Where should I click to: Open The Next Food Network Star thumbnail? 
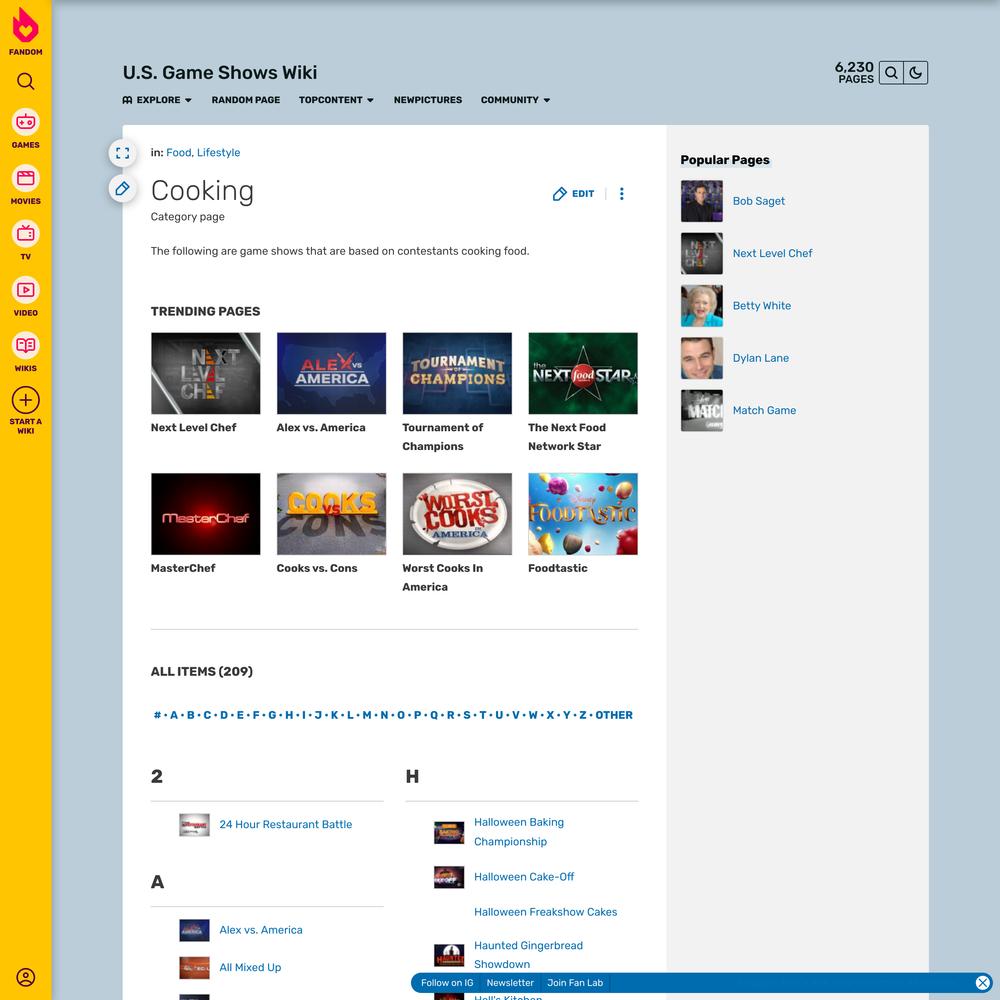pyautogui.click(x=583, y=373)
